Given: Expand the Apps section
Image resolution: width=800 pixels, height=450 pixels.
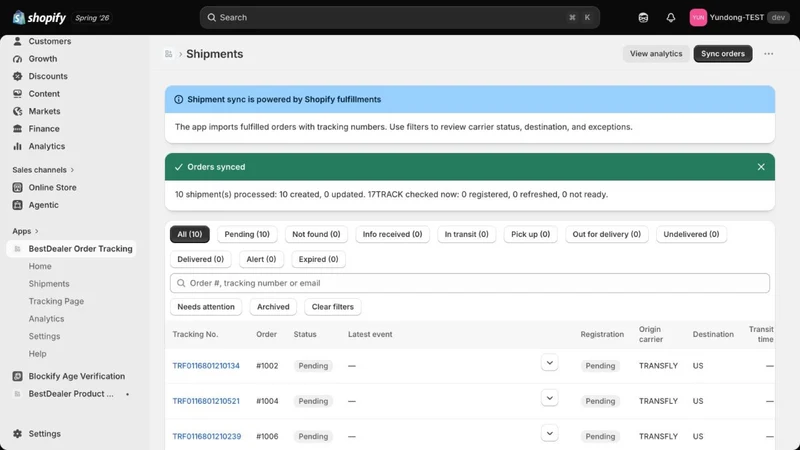Looking at the screenshot, I should tap(26, 231).
